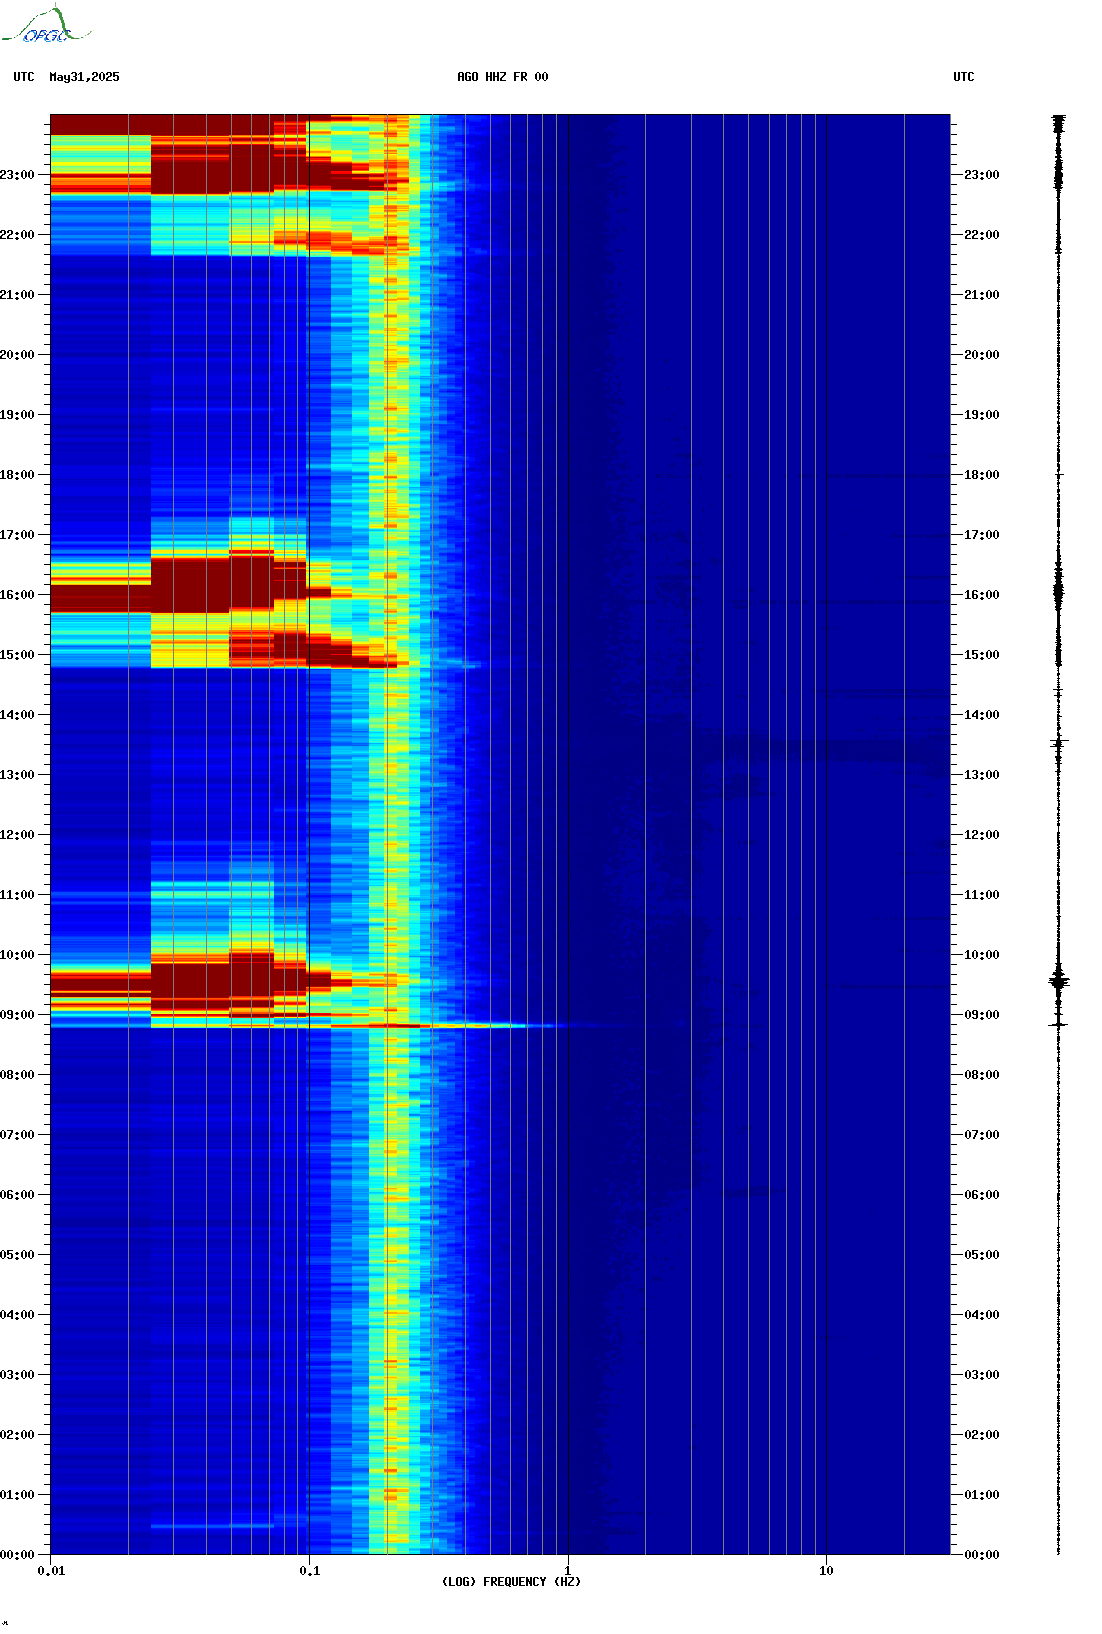Click the seismogram burst near 09:30 in the trace
Image resolution: width=1102 pixels, height=1634 pixels.
tap(1059, 981)
